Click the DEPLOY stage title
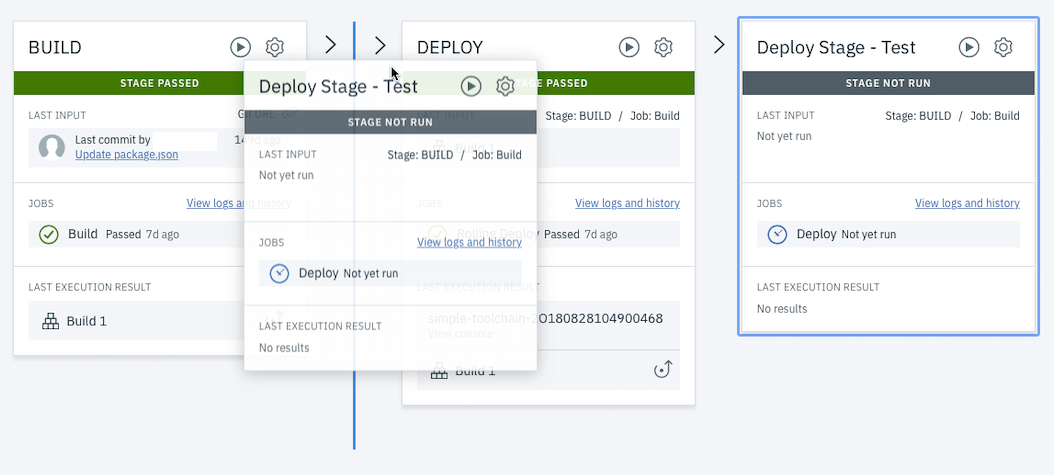 click(450, 48)
